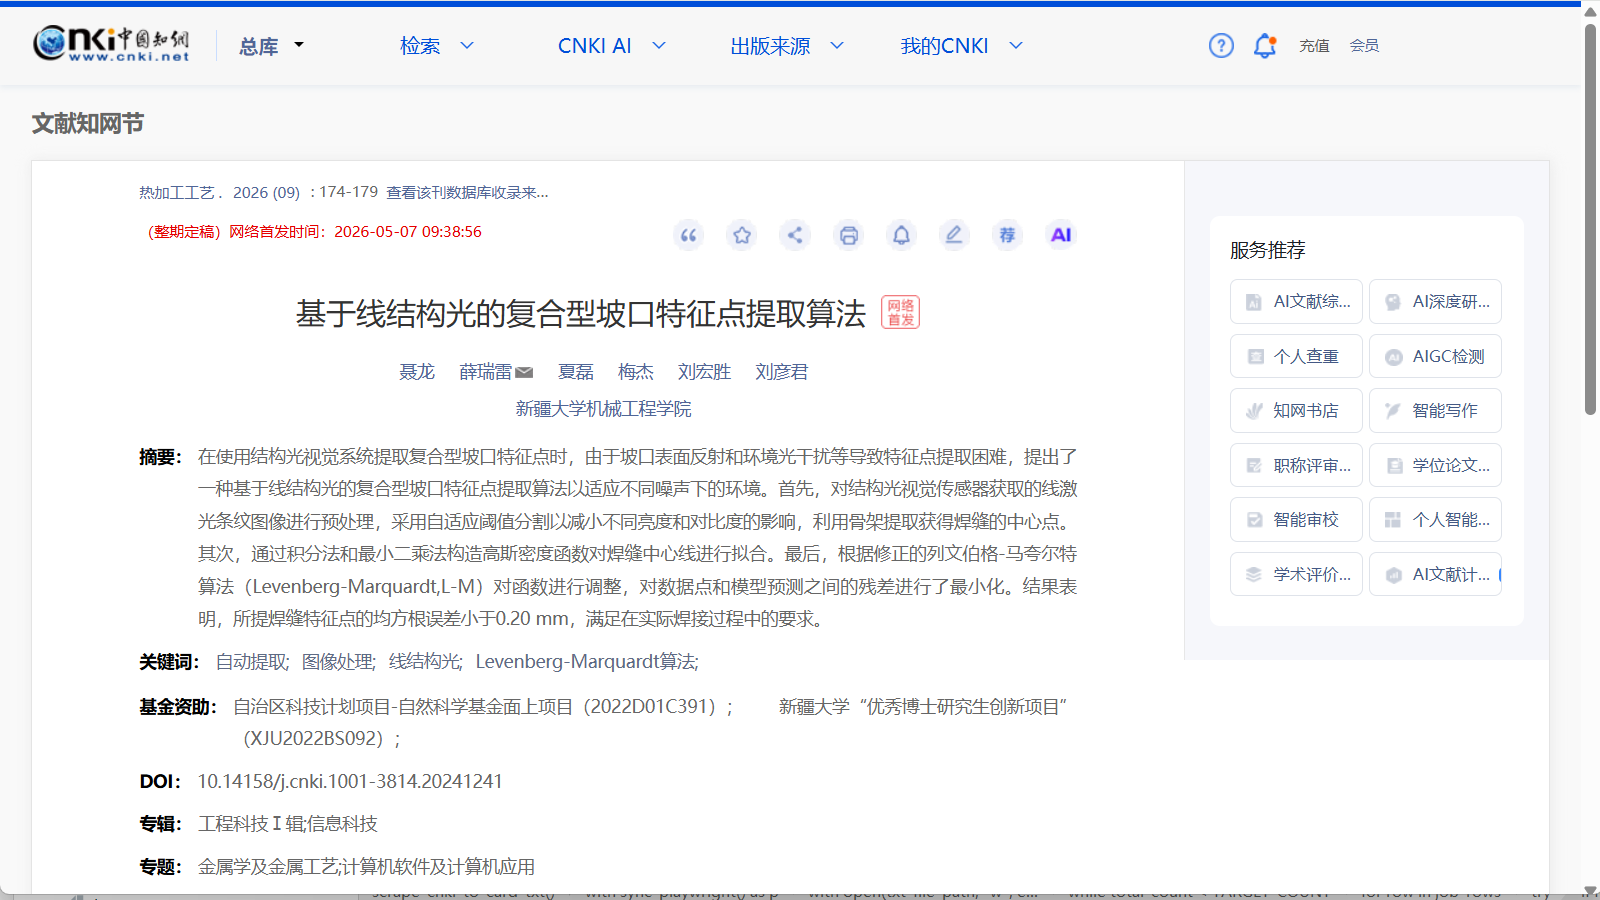Open author 夏磊 link
1600x900 pixels.
[576, 372]
